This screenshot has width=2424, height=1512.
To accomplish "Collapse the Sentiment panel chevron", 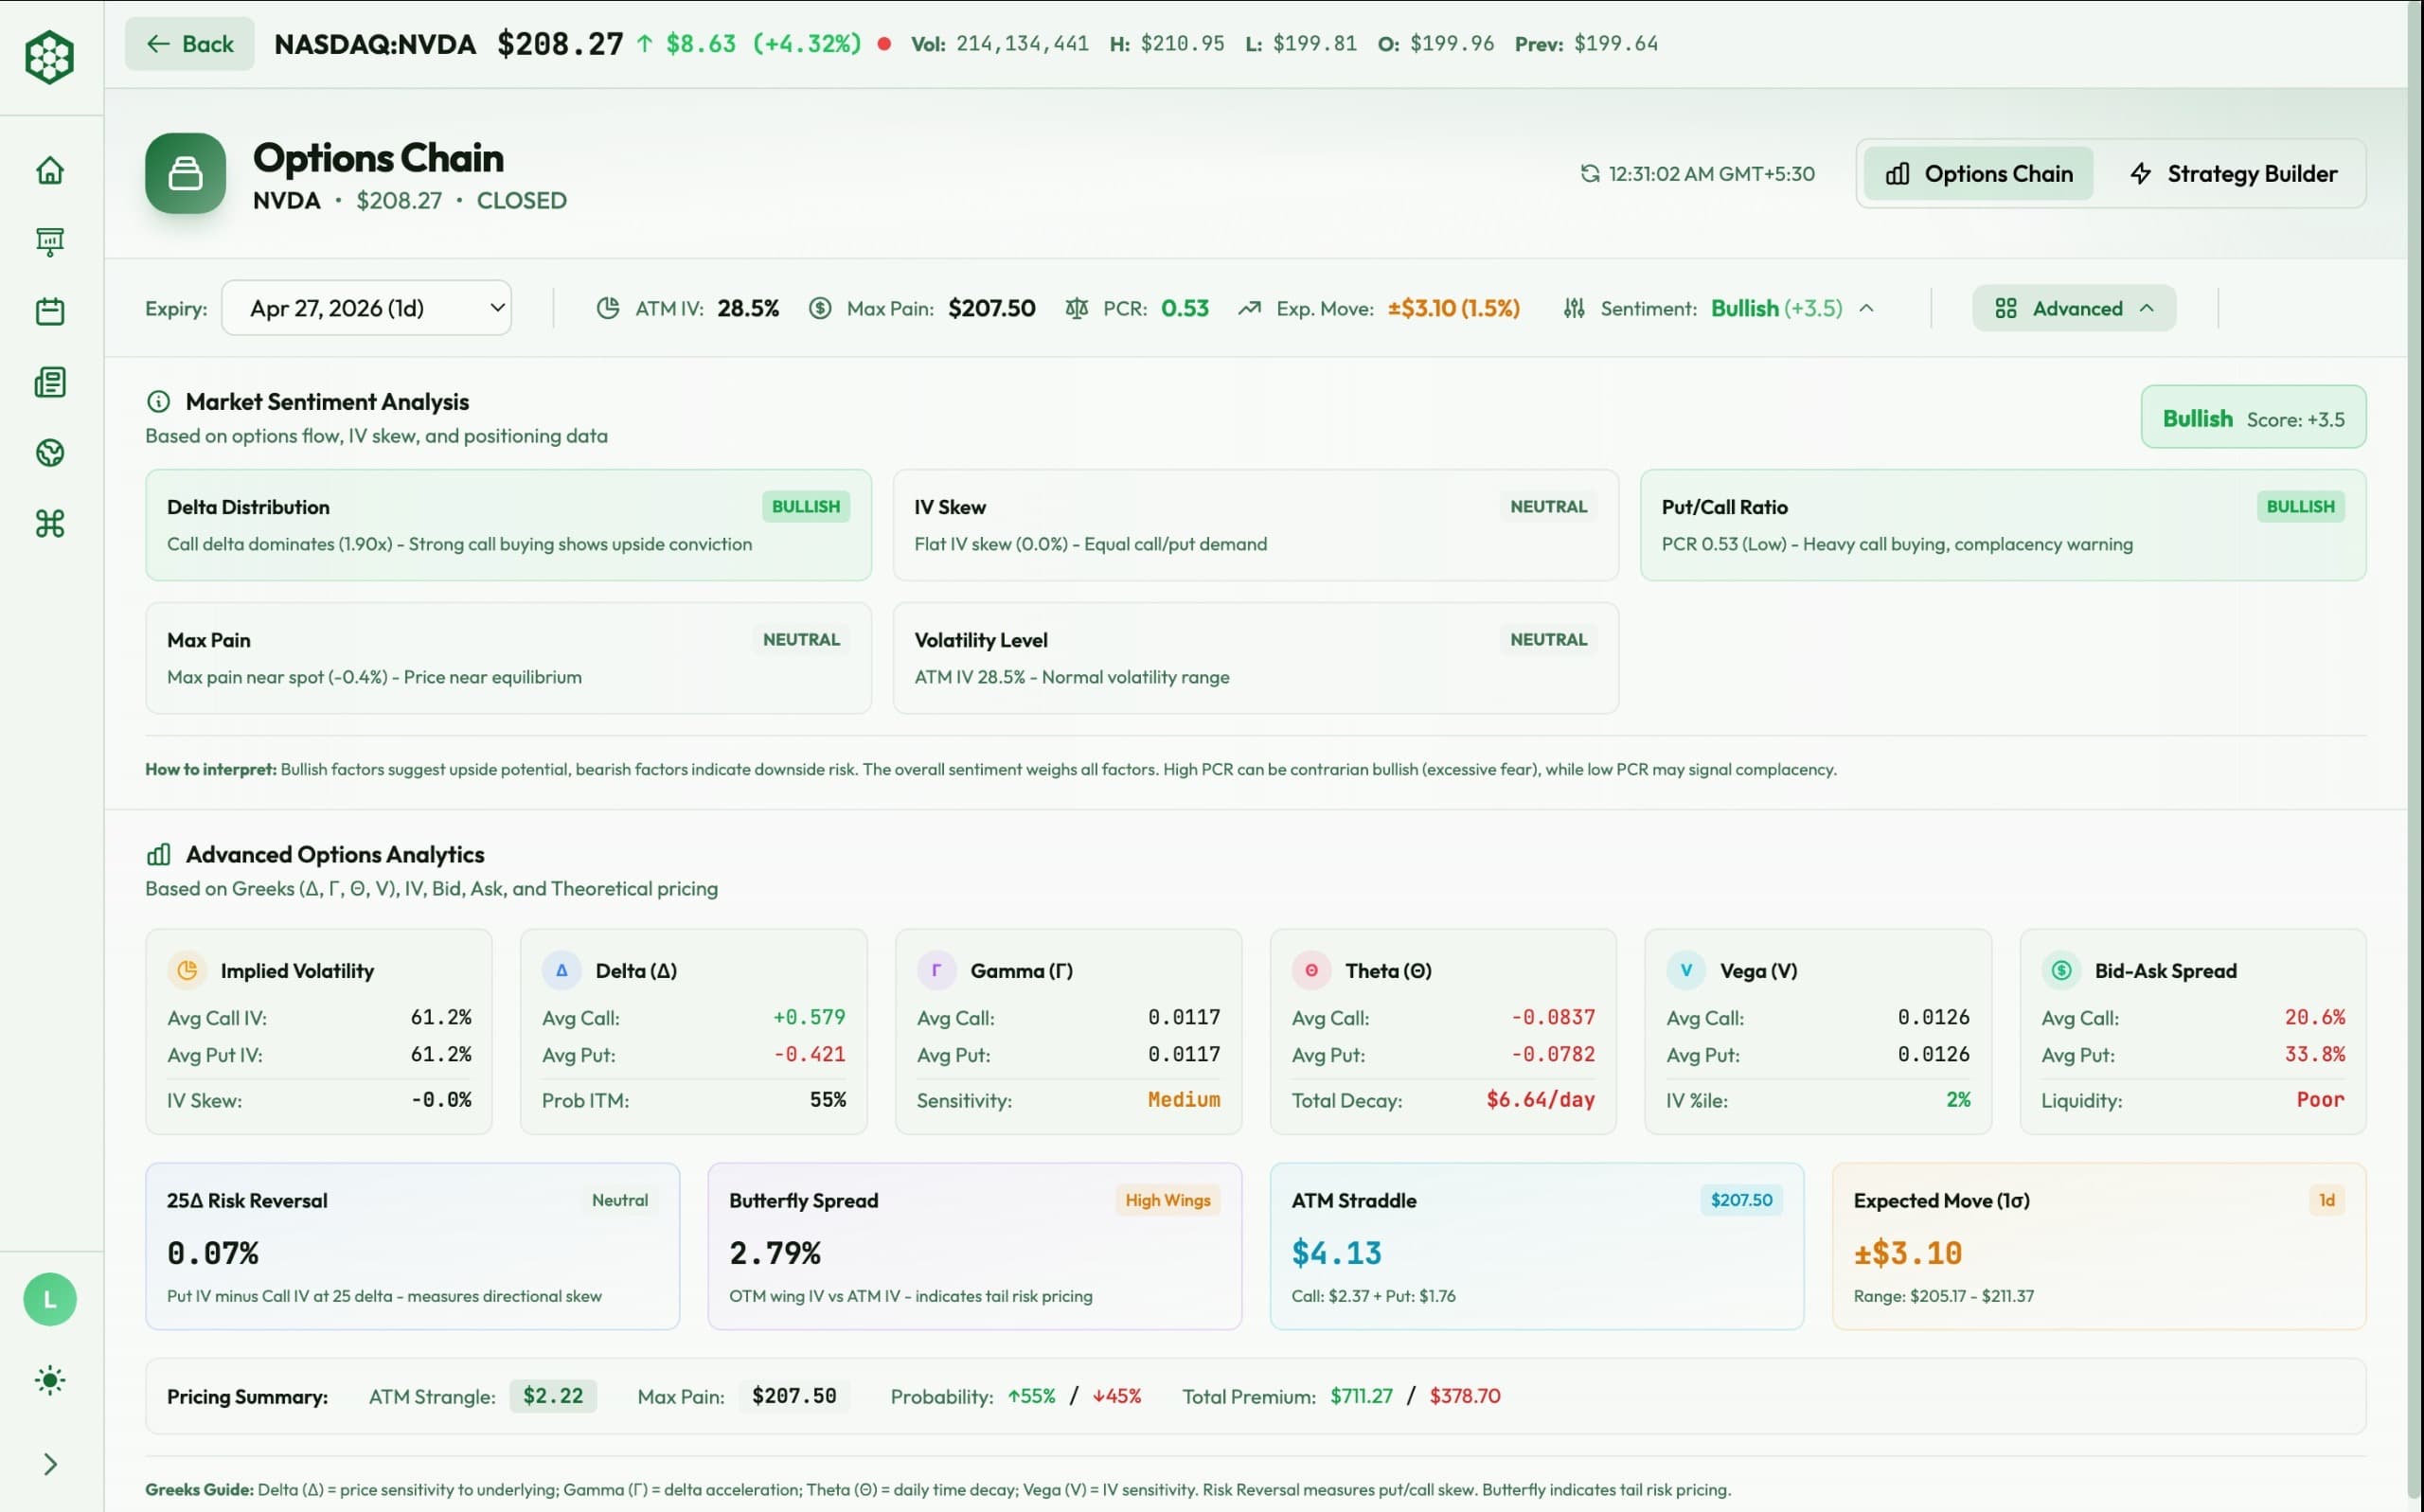I will [1866, 308].
